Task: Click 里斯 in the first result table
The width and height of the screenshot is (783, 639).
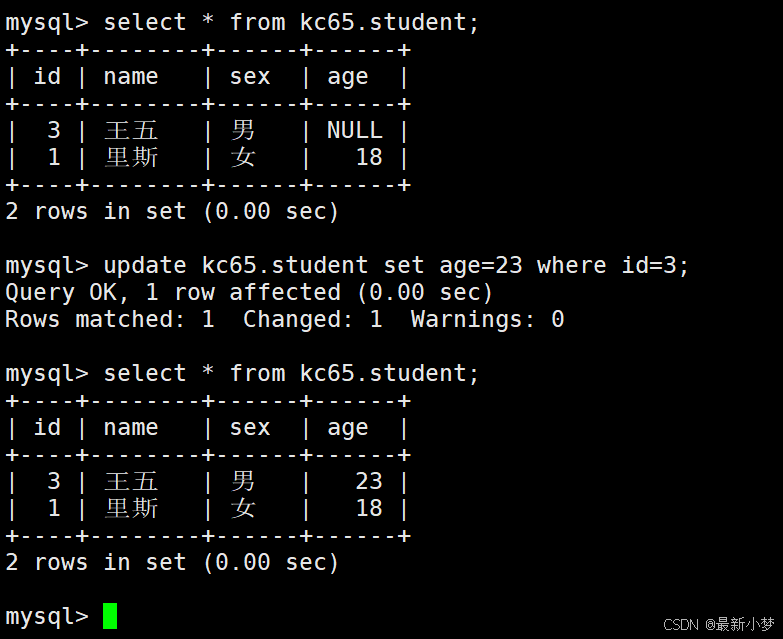Action: coord(131,157)
